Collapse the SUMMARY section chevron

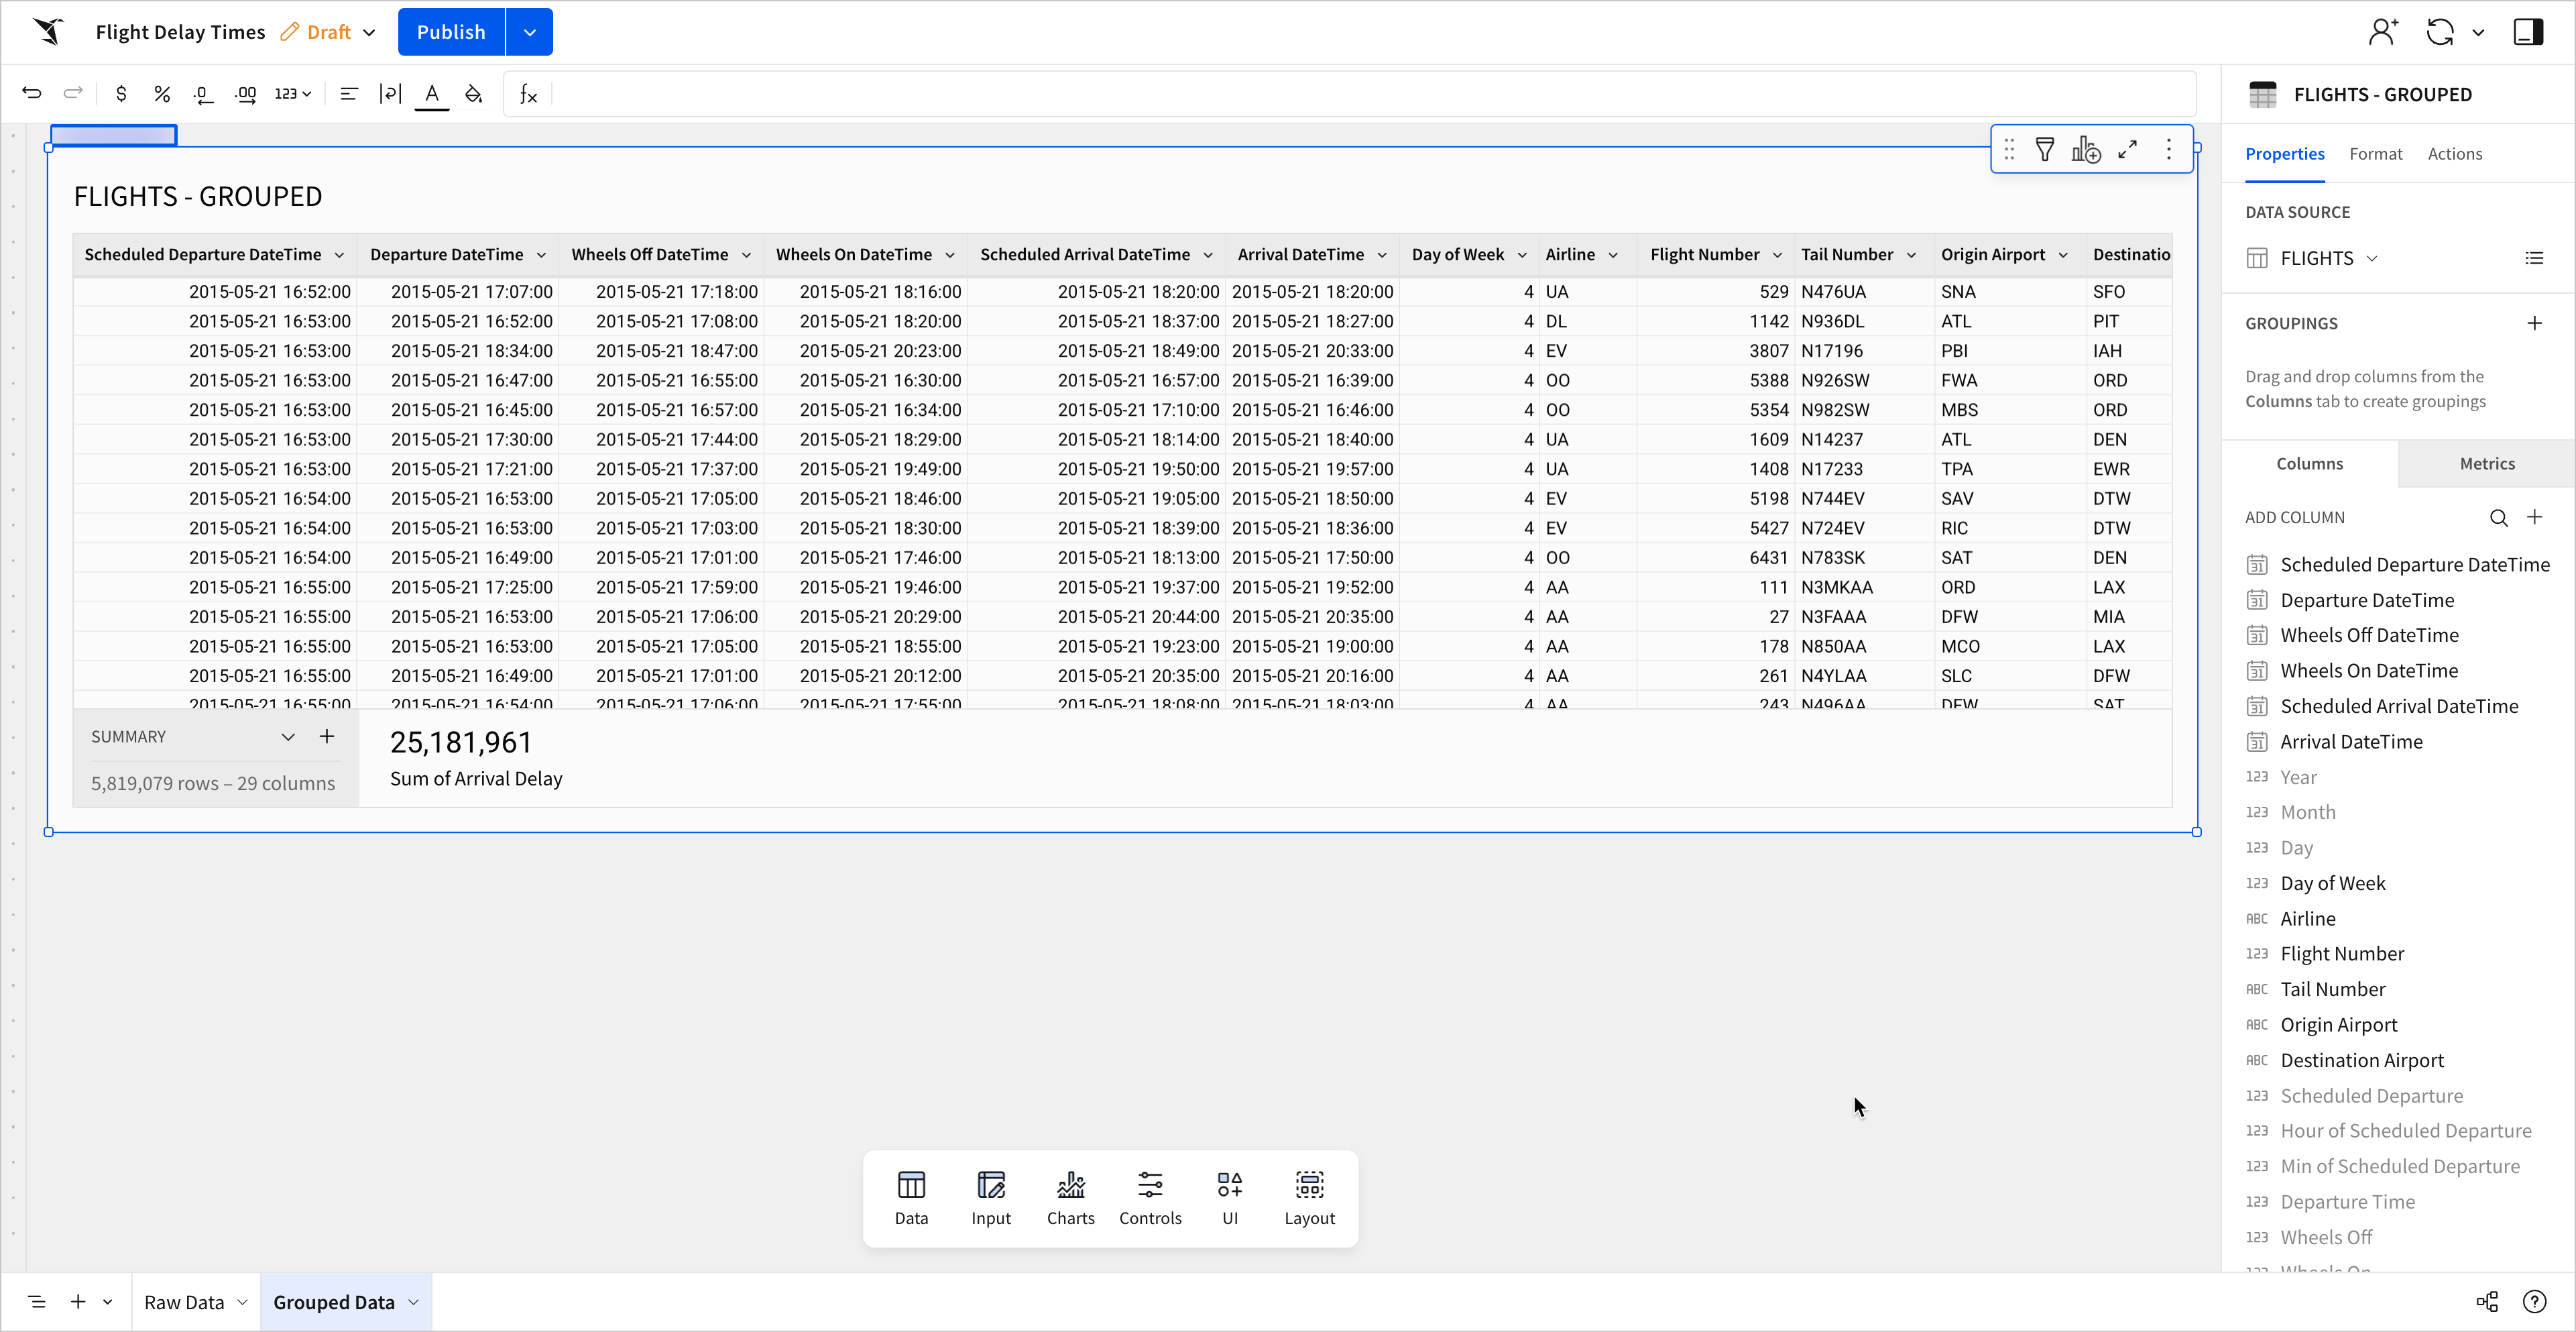[288, 737]
